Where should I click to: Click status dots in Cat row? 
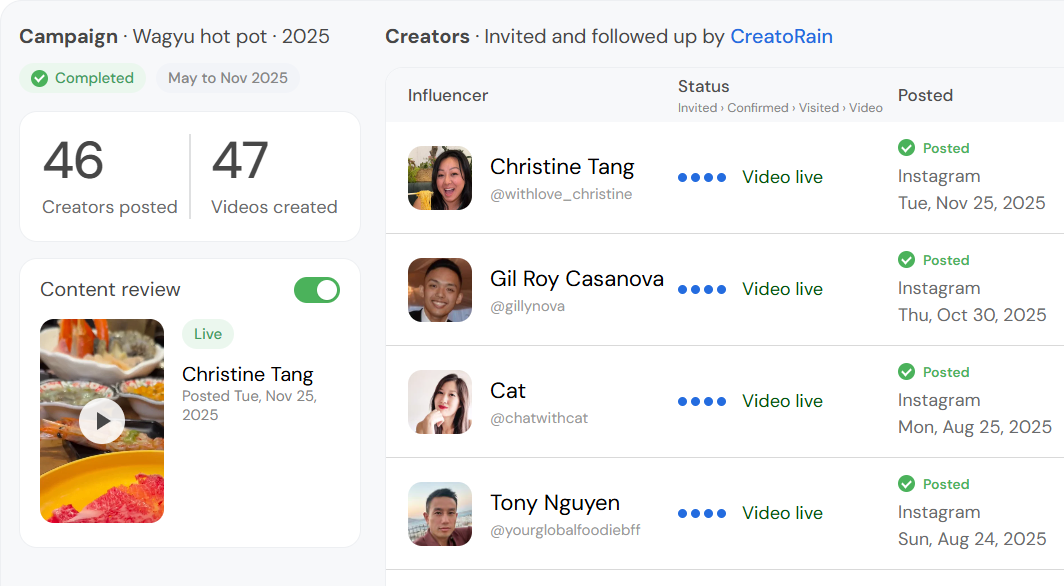click(702, 402)
